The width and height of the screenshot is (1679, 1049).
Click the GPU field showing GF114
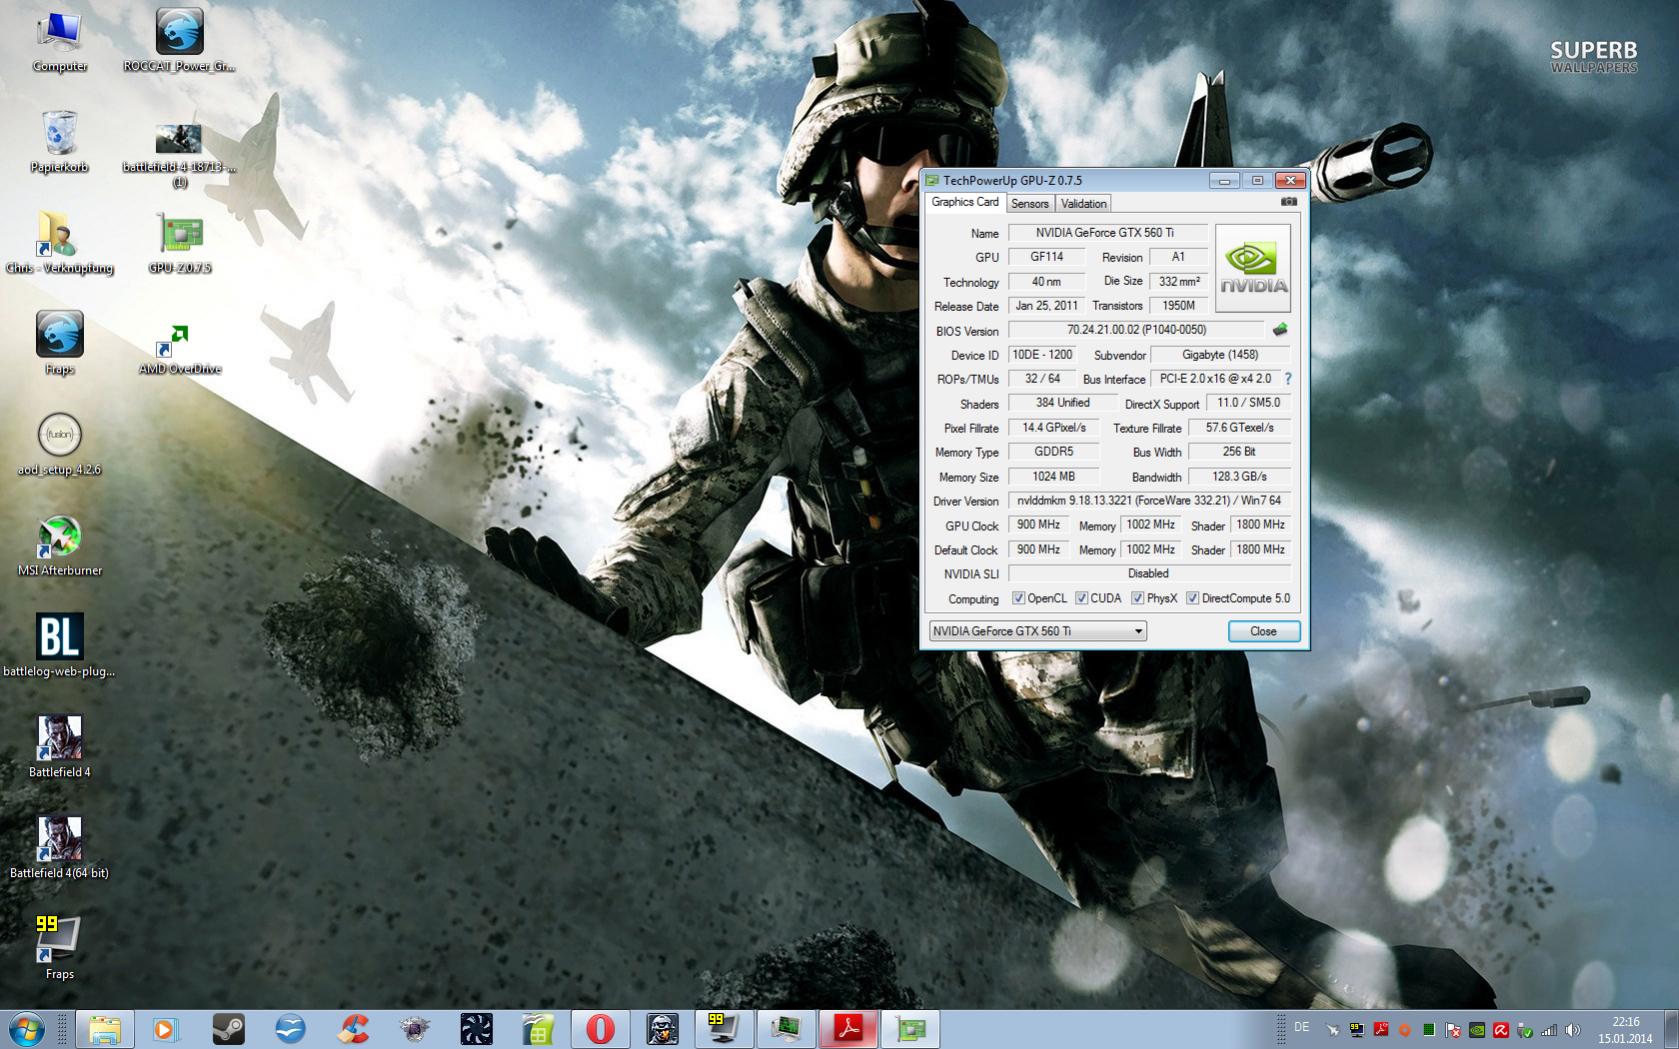click(x=1046, y=257)
